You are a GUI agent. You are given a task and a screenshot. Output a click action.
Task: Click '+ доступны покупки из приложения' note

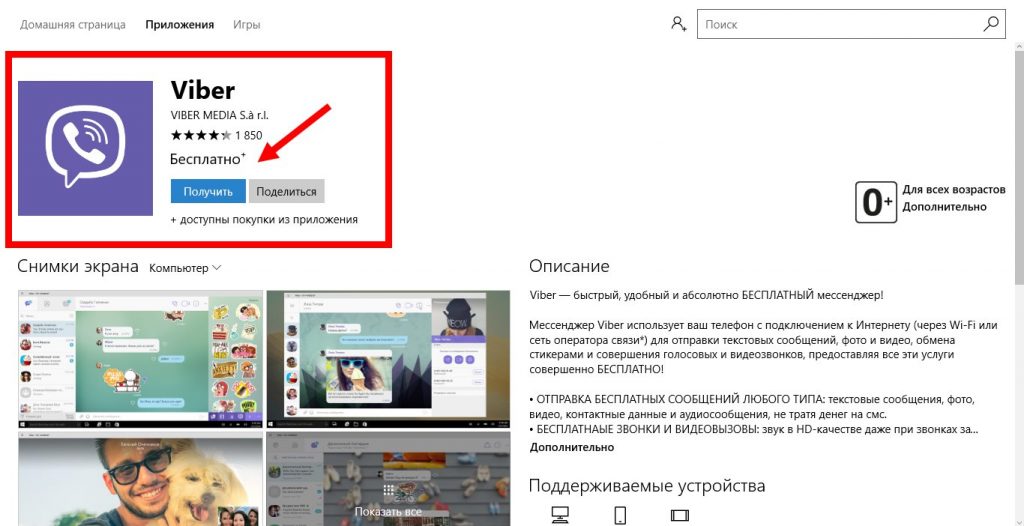264,220
